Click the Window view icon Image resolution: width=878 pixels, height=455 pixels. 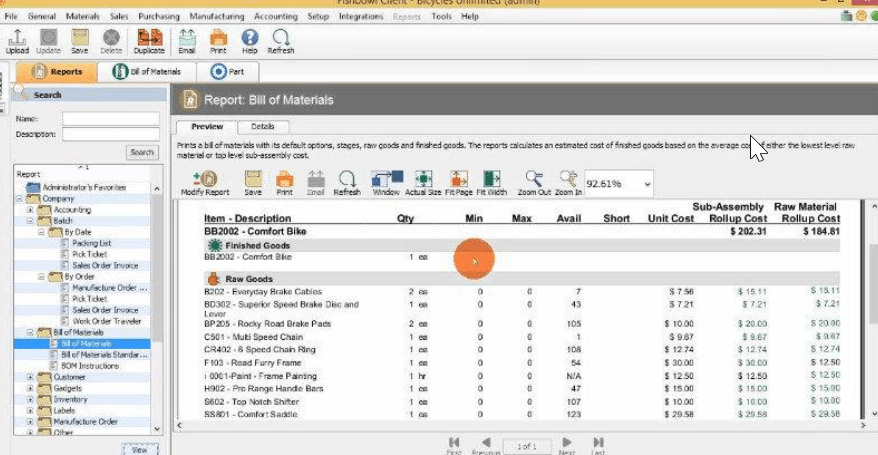(386, 184)
